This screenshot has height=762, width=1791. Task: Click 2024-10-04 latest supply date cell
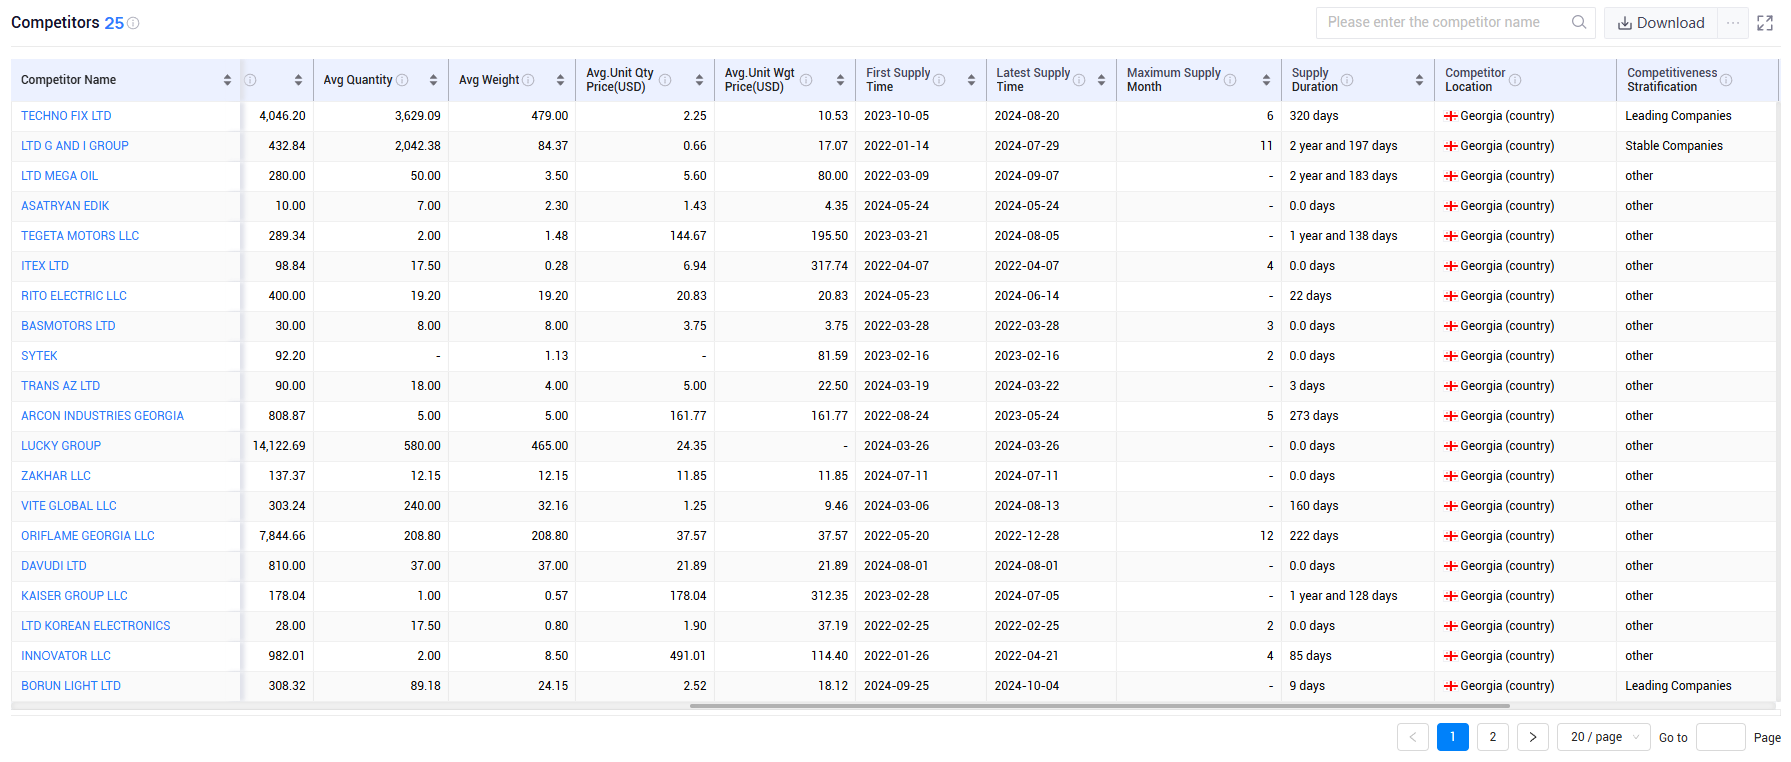tap(1027, 686)
